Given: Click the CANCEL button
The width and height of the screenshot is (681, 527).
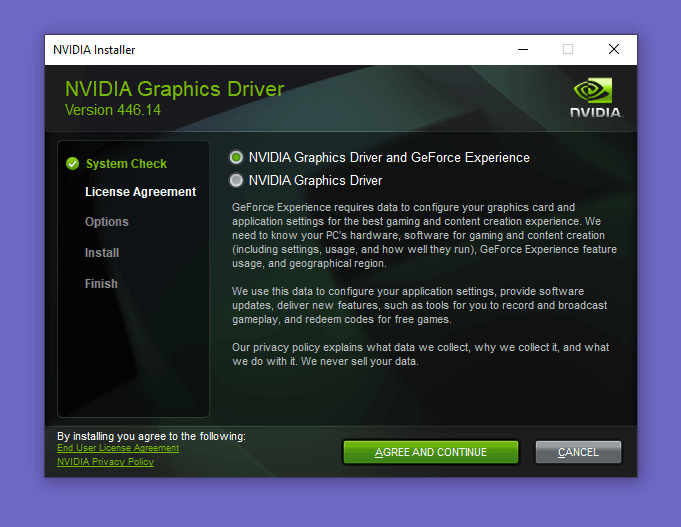Looking at the screenshot, I should [x=578, y=452].
